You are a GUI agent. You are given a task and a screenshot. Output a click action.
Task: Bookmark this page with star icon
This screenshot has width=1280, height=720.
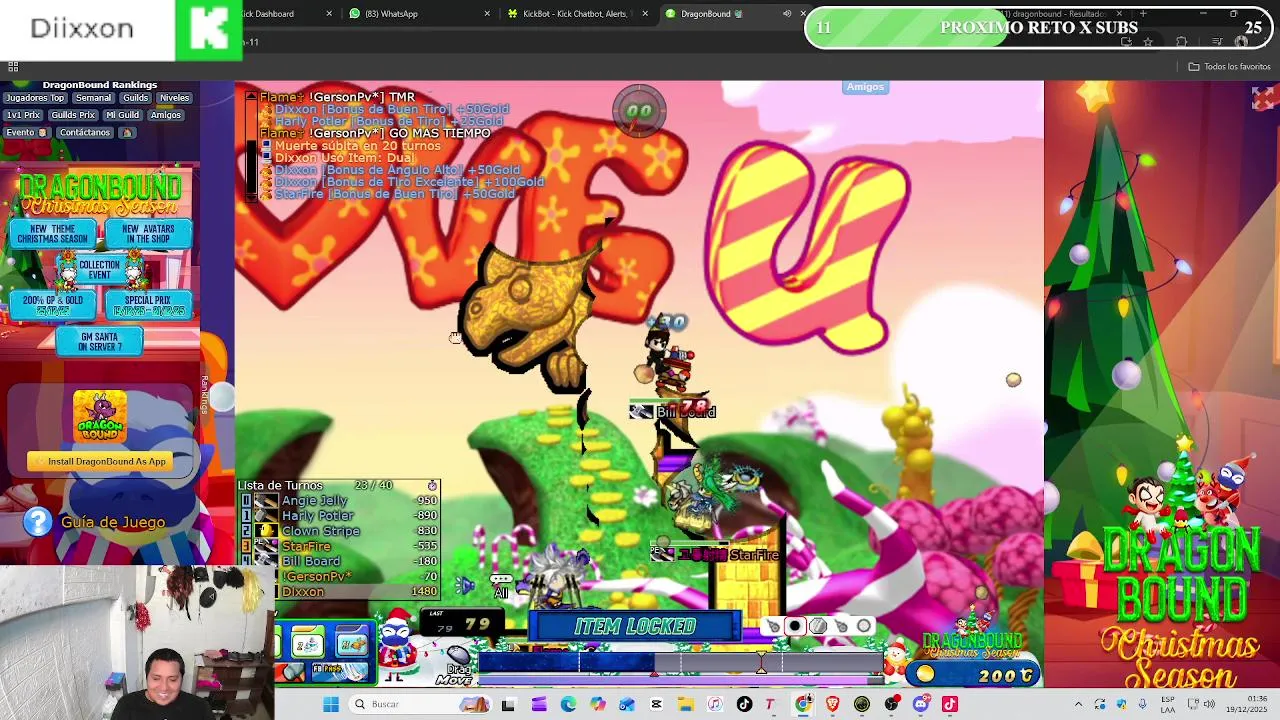[x=1148, y=42]
